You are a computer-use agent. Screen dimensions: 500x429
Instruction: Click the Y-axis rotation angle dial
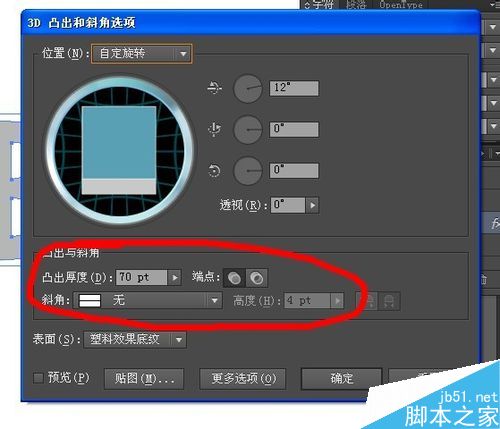(x=248, y=129)
